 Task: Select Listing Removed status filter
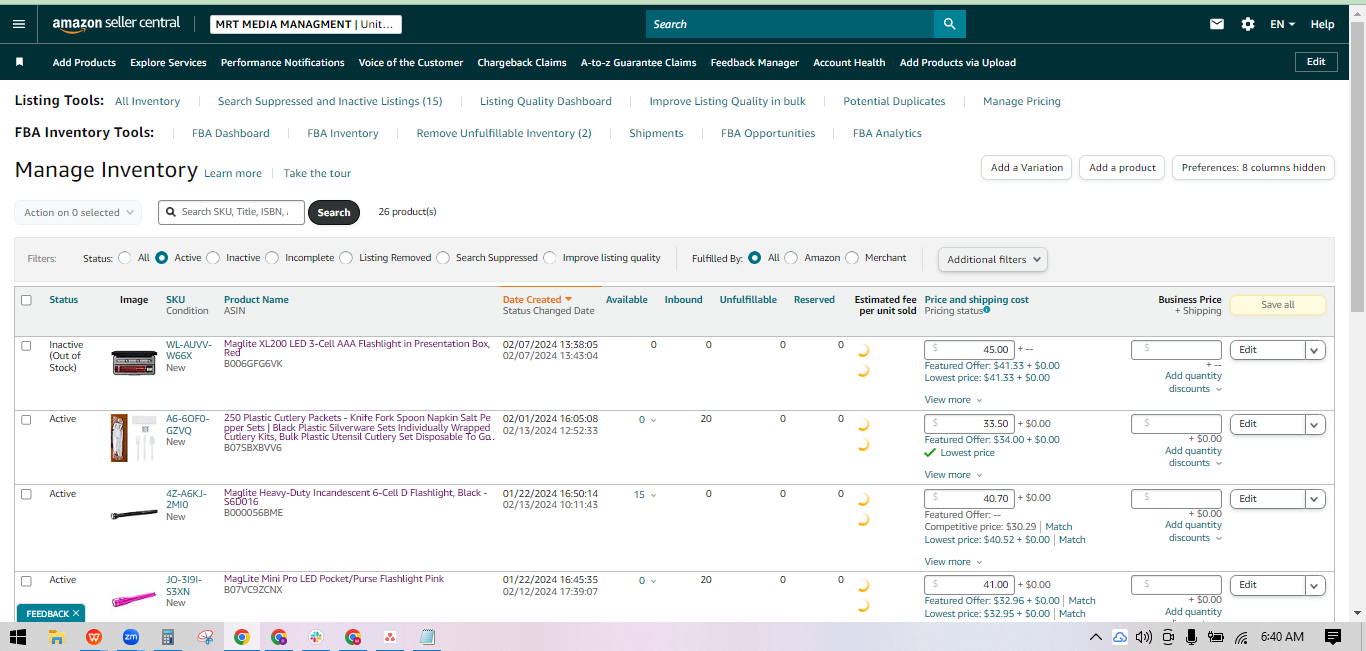346,258
